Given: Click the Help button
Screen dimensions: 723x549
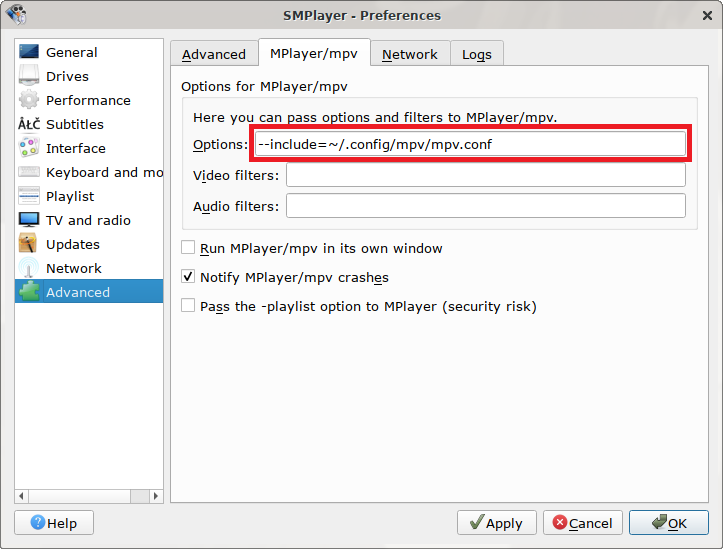Looking at the screenshot, I should (54, 523).
